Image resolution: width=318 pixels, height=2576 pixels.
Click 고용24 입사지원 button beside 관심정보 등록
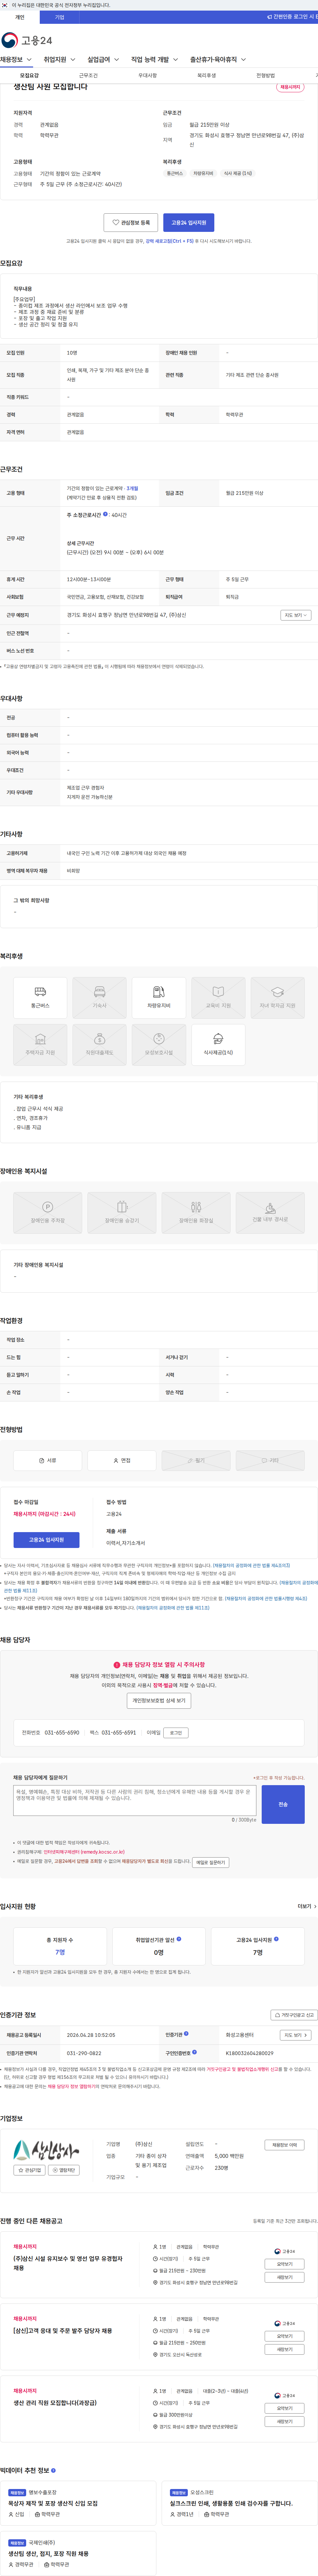[x=189, y=223]
